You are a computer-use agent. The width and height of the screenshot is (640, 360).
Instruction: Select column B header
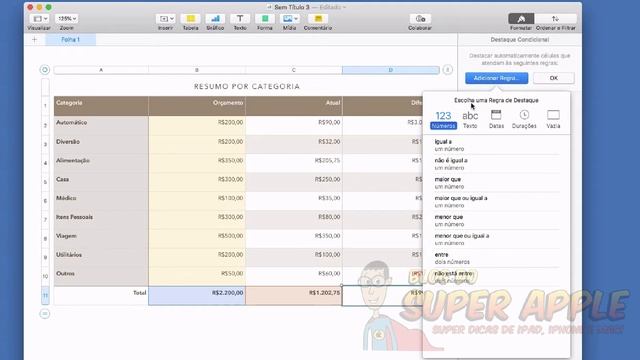(197, 70)
